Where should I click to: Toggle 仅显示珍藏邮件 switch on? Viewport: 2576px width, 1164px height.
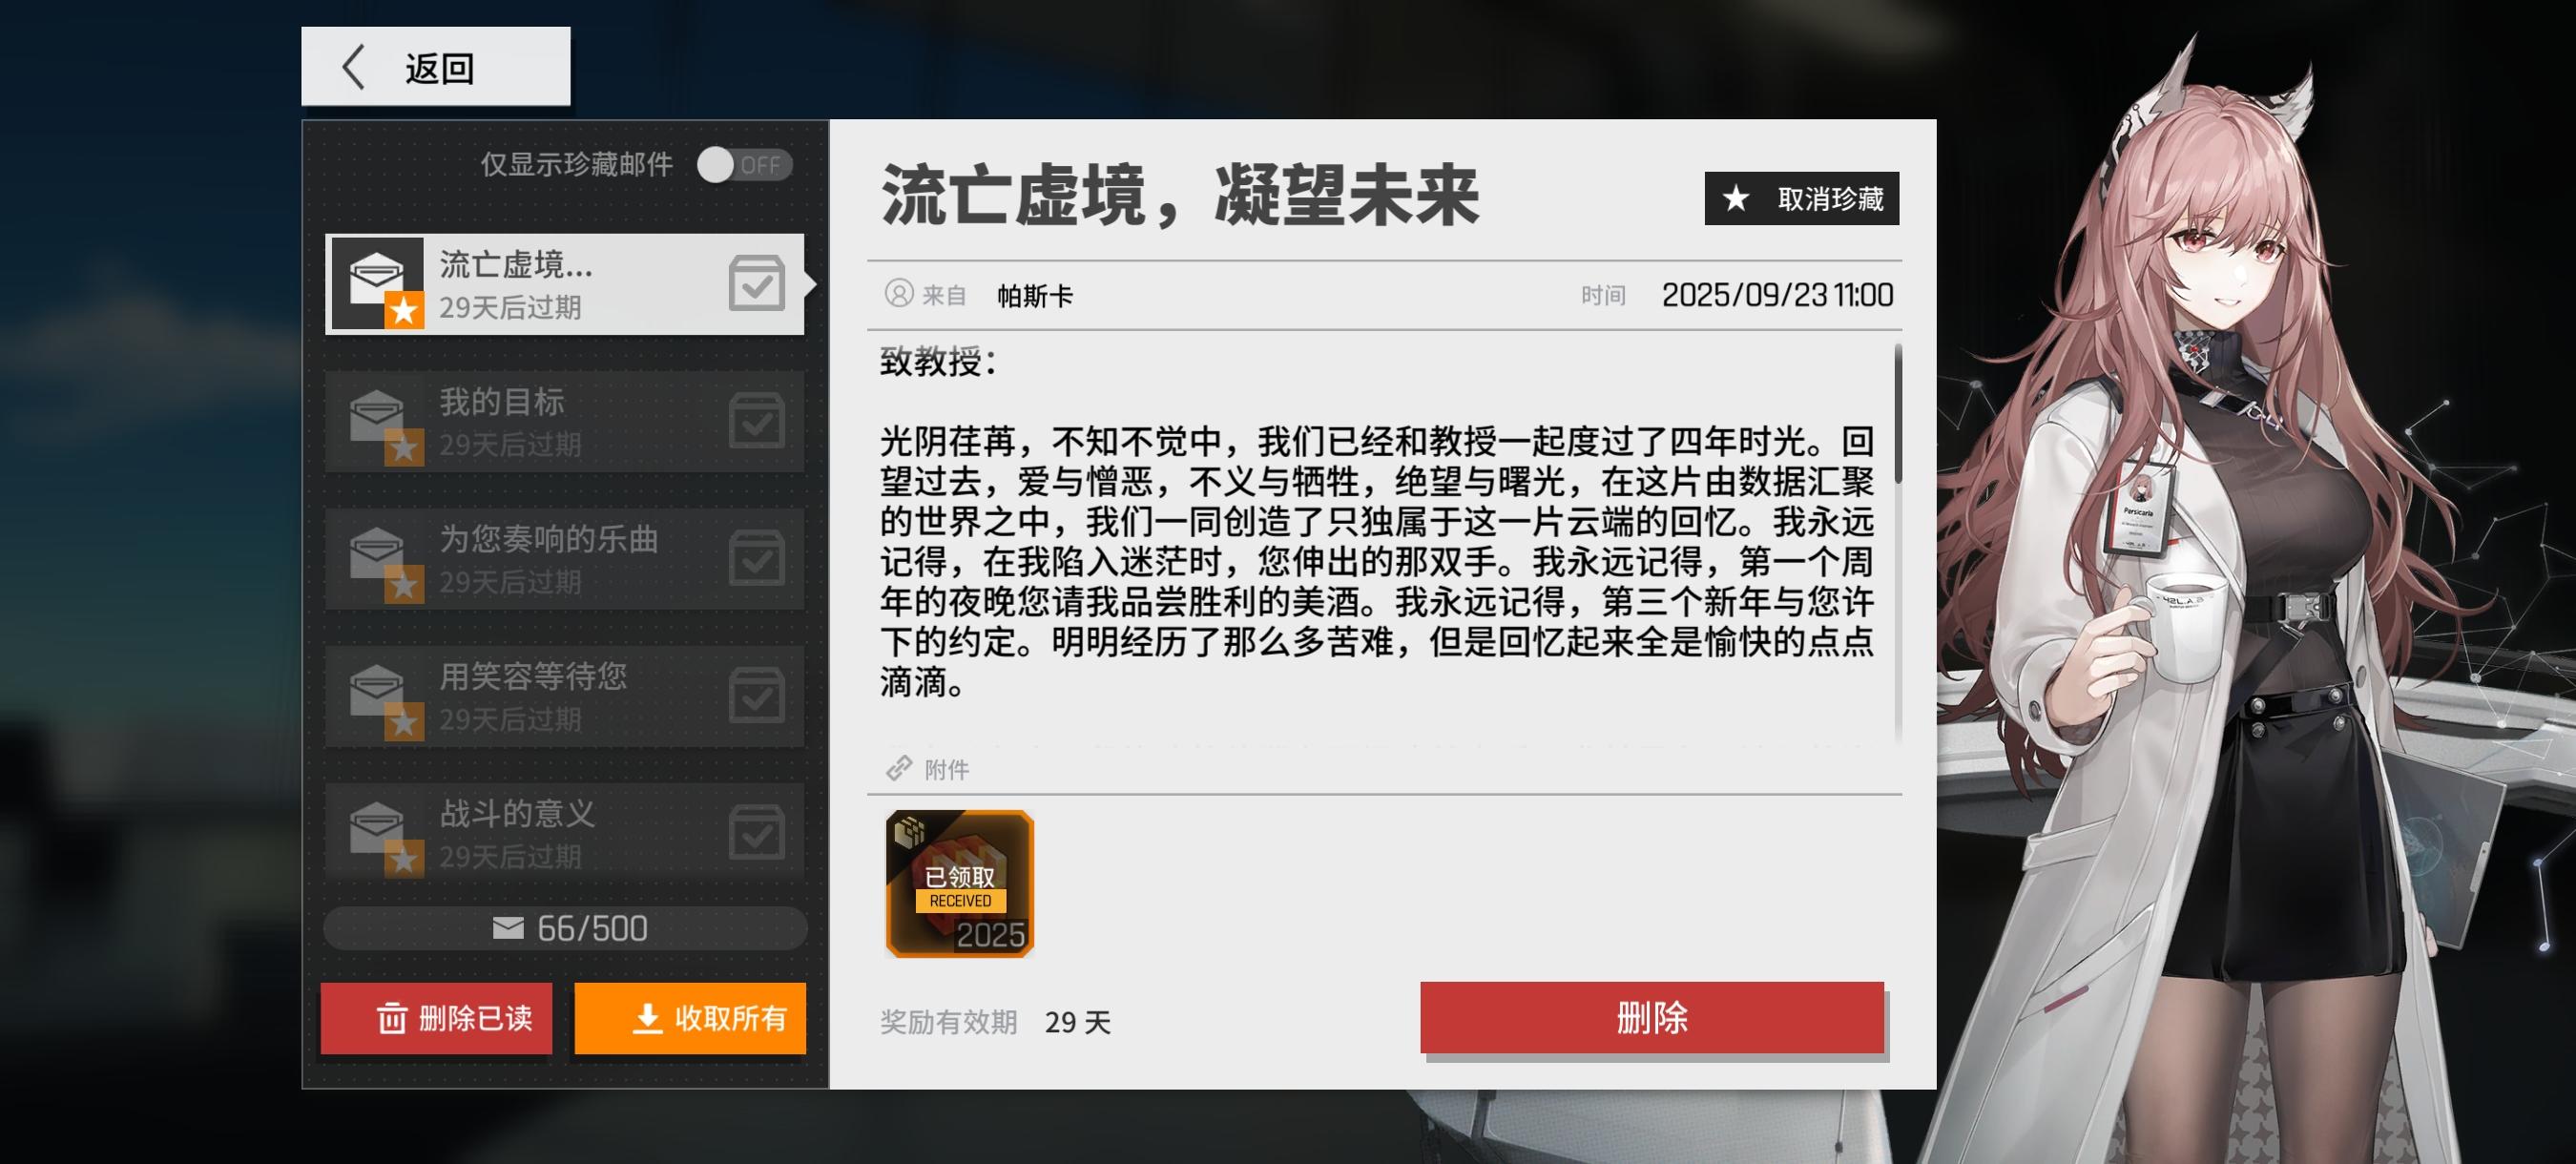(745, 165)
